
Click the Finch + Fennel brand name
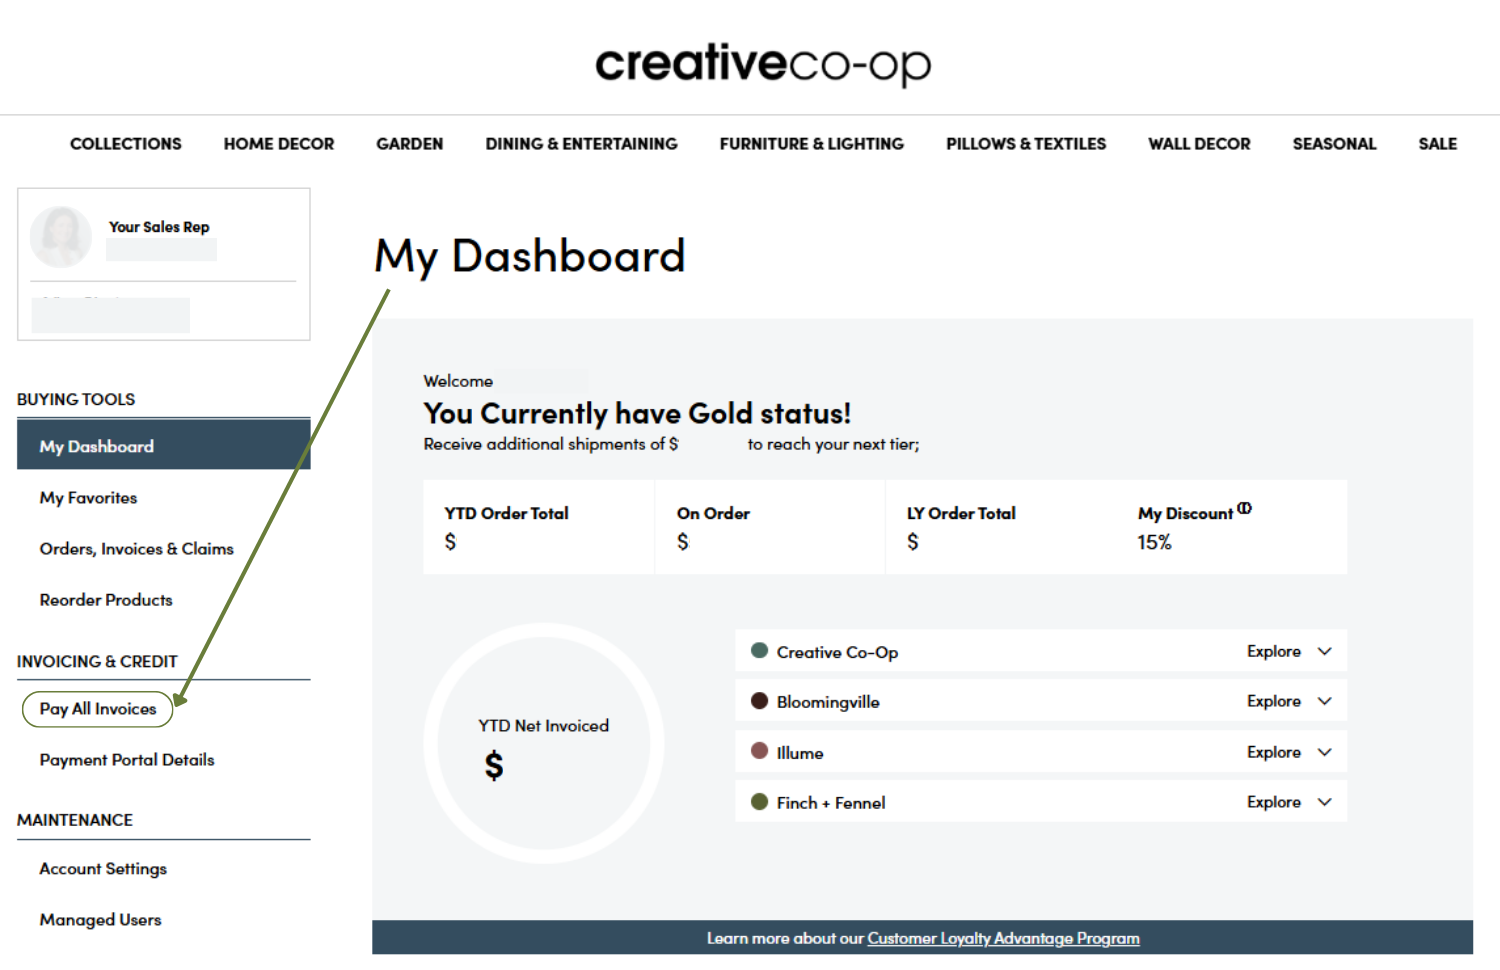coord(831,803)
